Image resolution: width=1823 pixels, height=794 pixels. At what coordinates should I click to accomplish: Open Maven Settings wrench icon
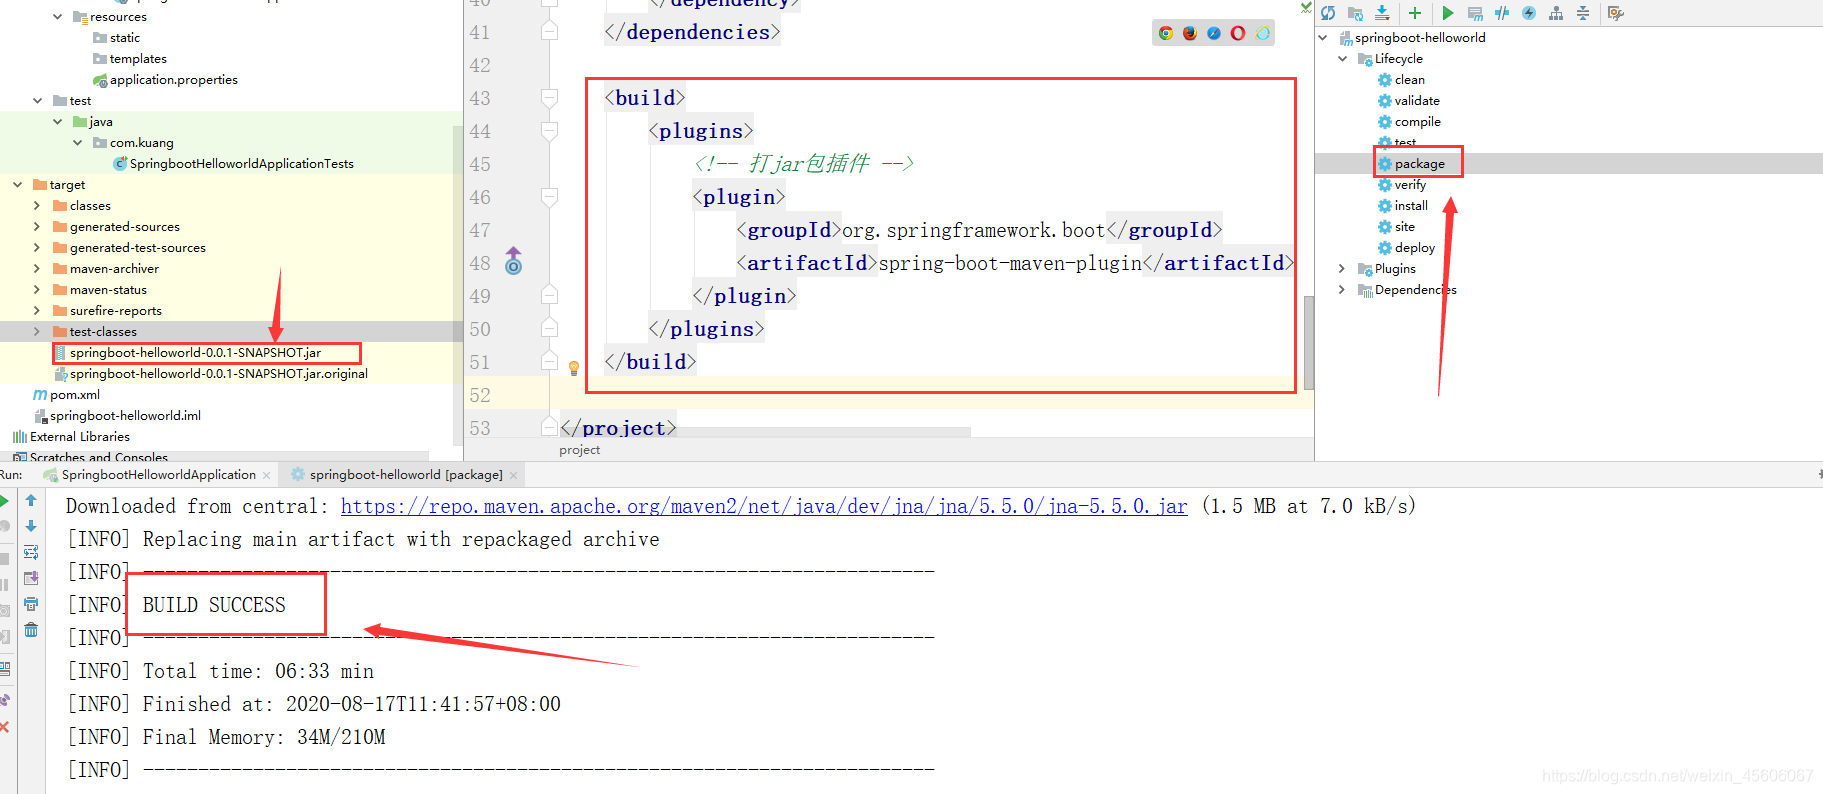coord(1616,13)
